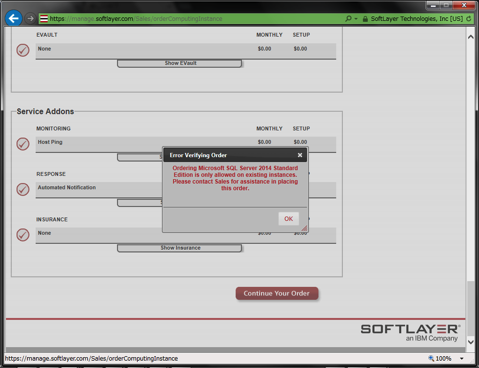Image resolution: width=479 pixels, height=368 pixels.
Task: Click the page scrollbar down arrow
Action: (x=470, y=342)
